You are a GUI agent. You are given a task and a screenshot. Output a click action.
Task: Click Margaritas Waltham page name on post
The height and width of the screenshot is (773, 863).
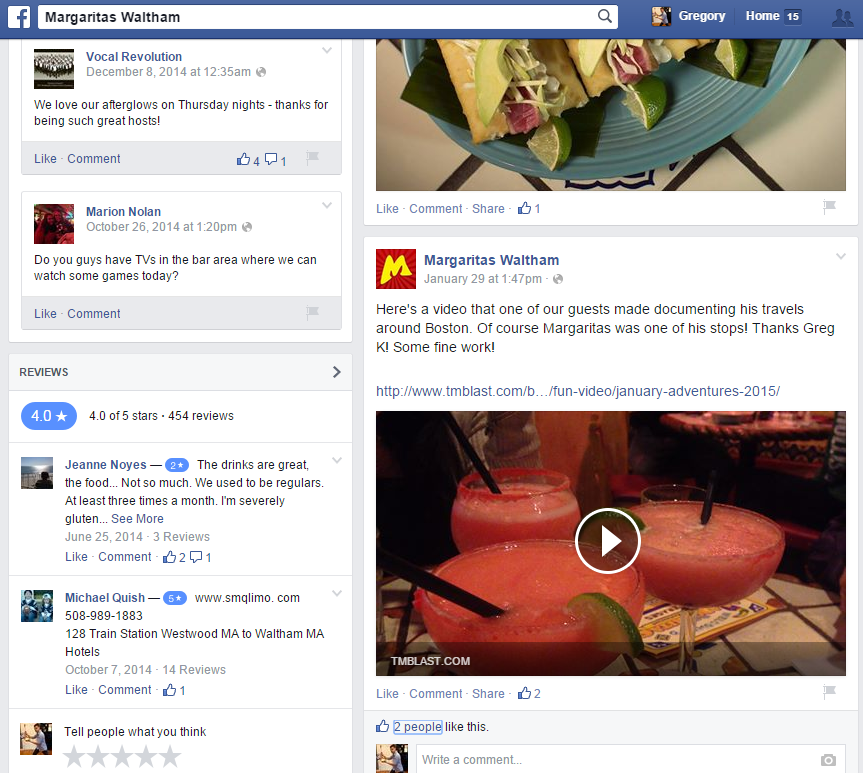tap(491, 260)
